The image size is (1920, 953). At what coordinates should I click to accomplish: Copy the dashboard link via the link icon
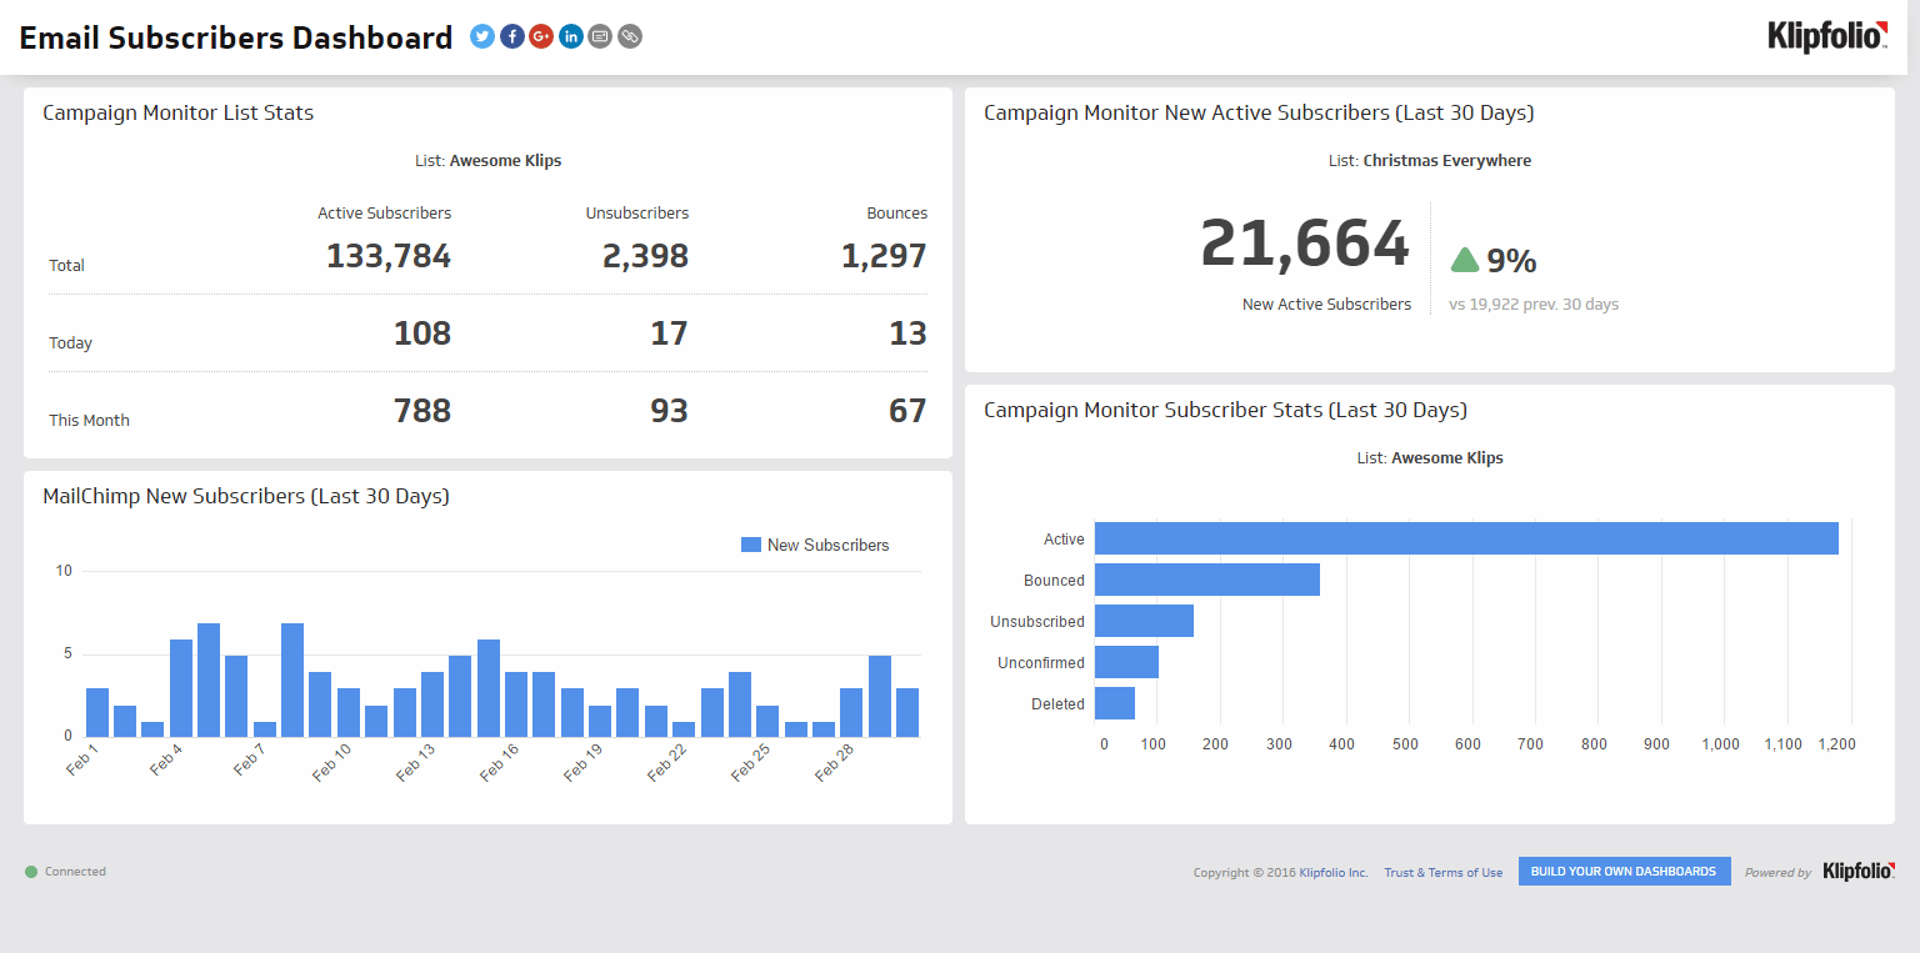tap(630, 36)
